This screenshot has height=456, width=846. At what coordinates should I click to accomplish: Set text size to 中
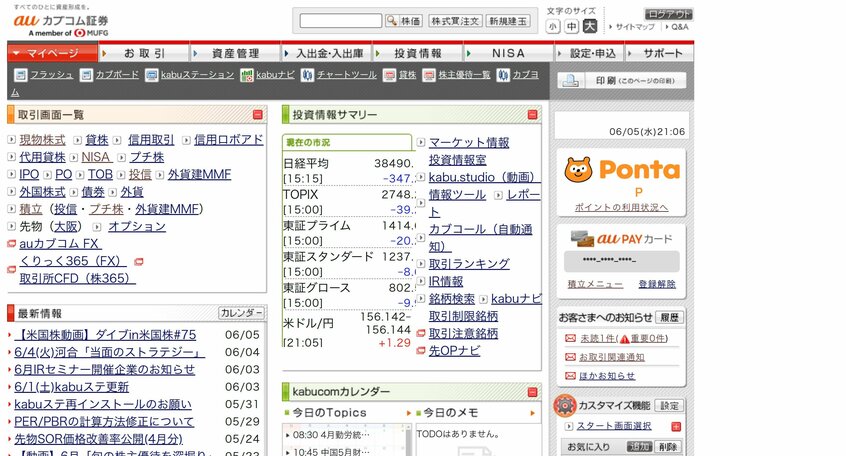[x=571, y=26]
